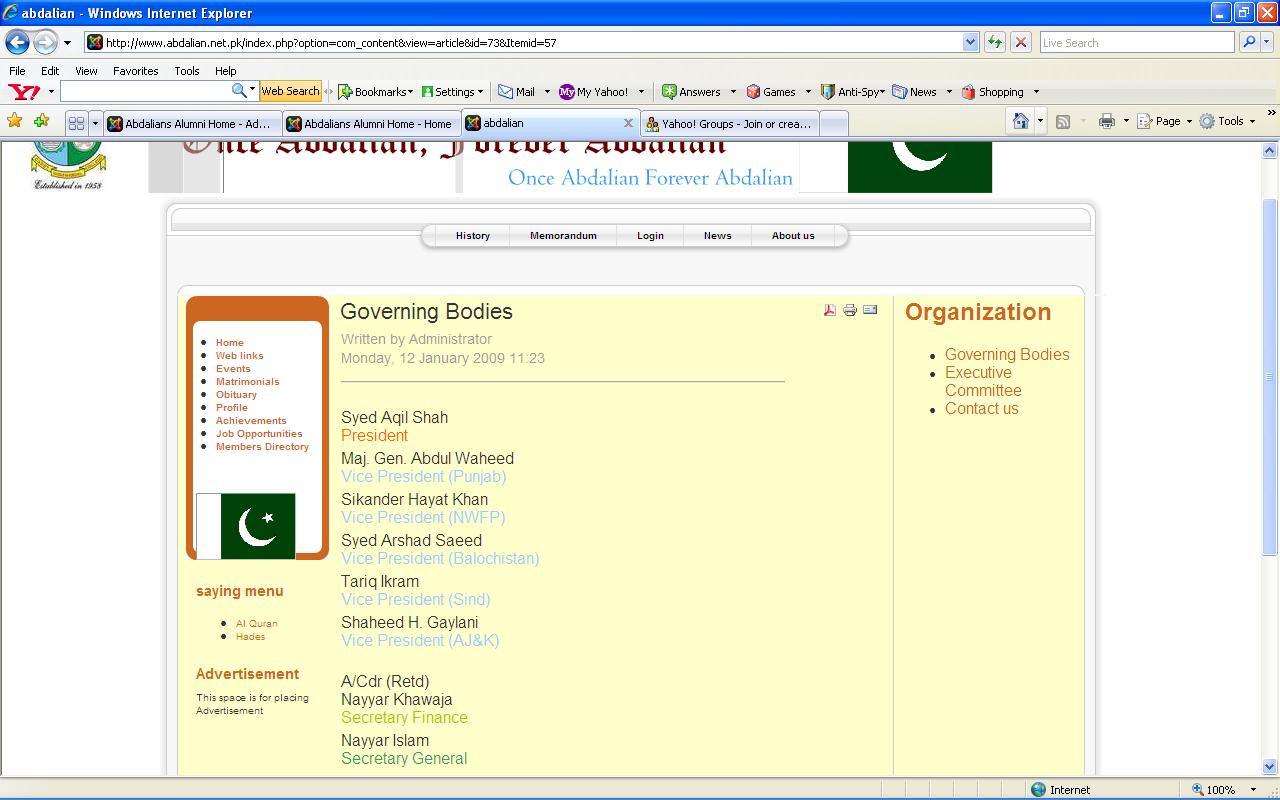Click the Live Search magnifier button
Viewport: 1280px width, 800px height.
[1248, 42]
